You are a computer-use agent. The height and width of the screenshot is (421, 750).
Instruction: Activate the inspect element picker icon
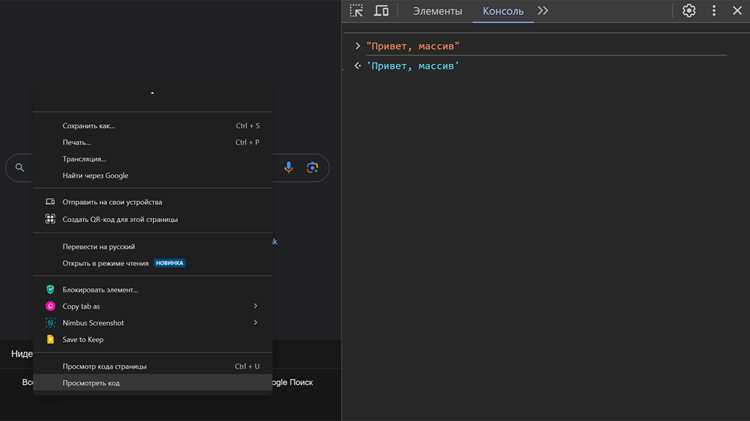356,11
